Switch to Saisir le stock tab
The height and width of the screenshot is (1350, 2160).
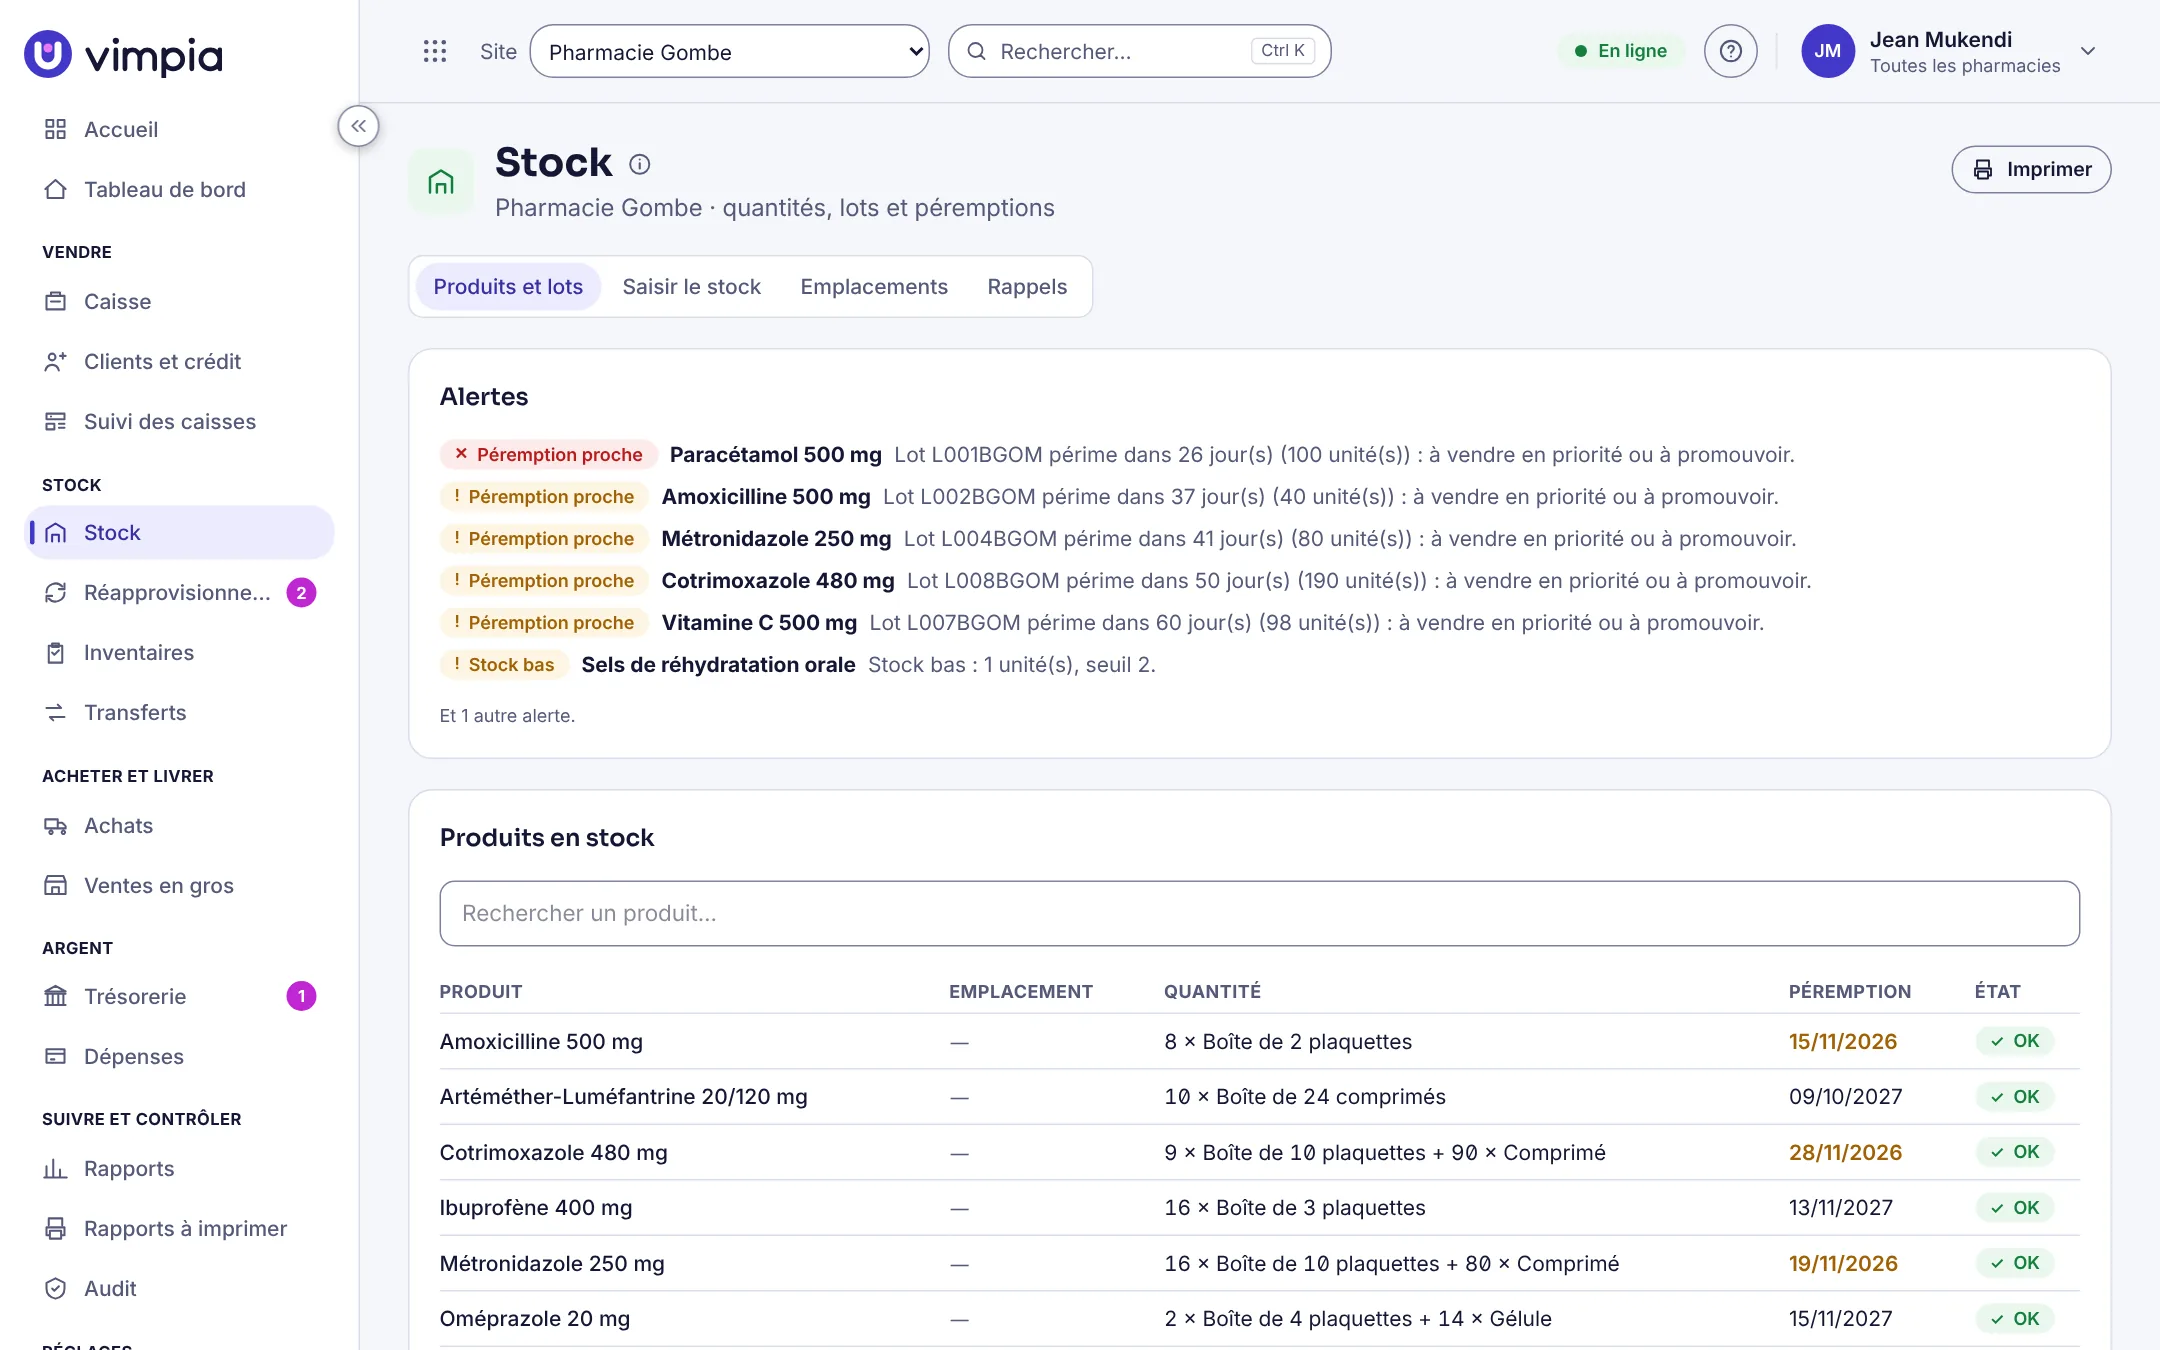click(x=691, y=286)
